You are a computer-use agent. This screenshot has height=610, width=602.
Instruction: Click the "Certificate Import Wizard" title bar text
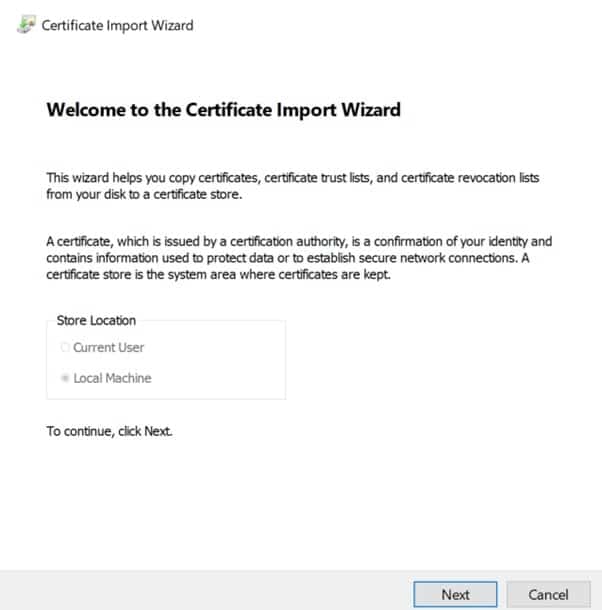tap(117, 25)
